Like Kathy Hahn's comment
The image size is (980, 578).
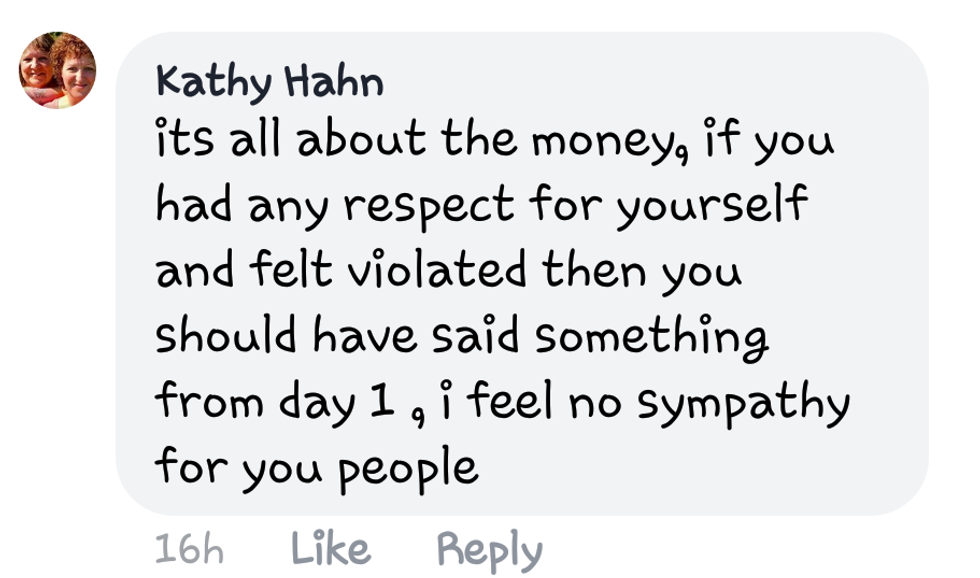point(331,548)
